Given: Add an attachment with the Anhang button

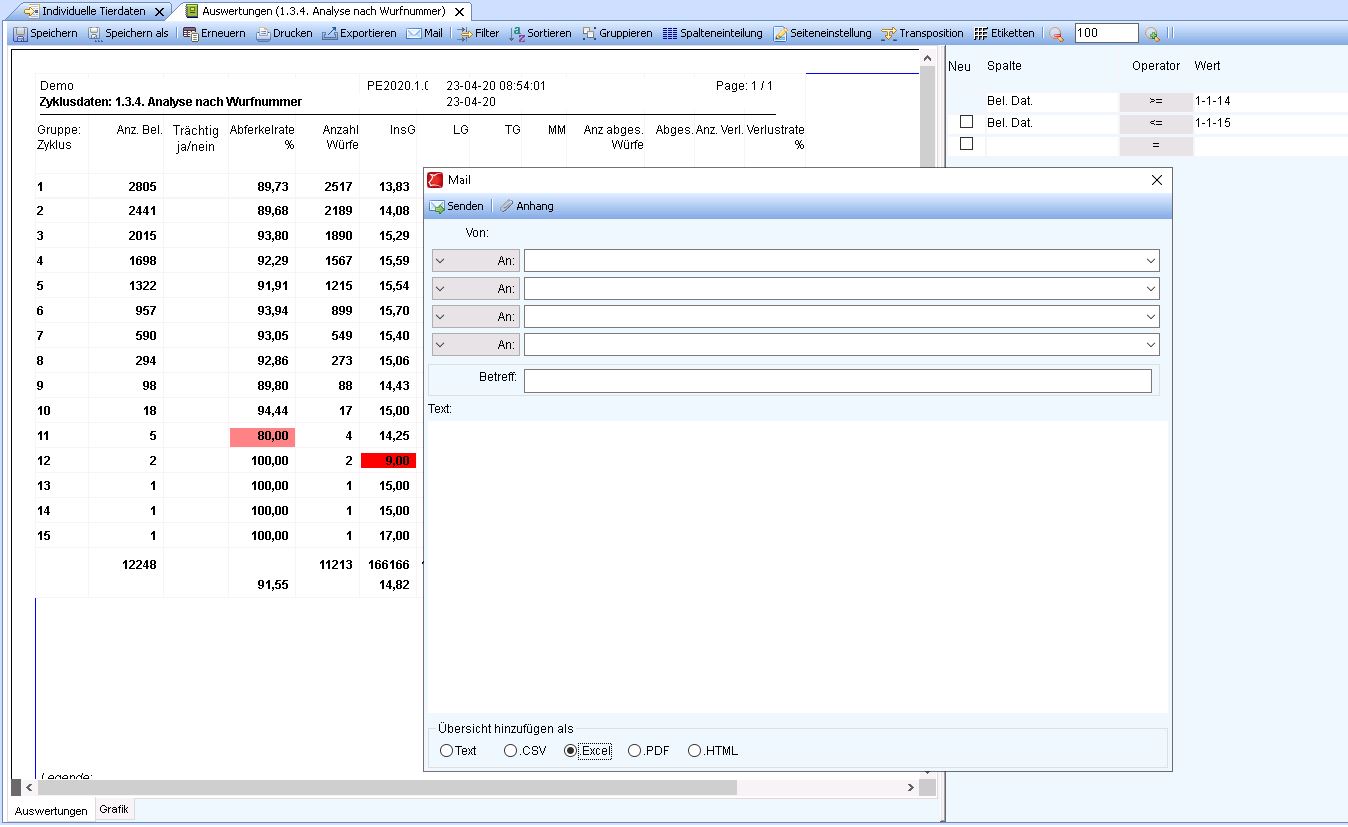Looking at the screenshot, I should pos(526,206).
